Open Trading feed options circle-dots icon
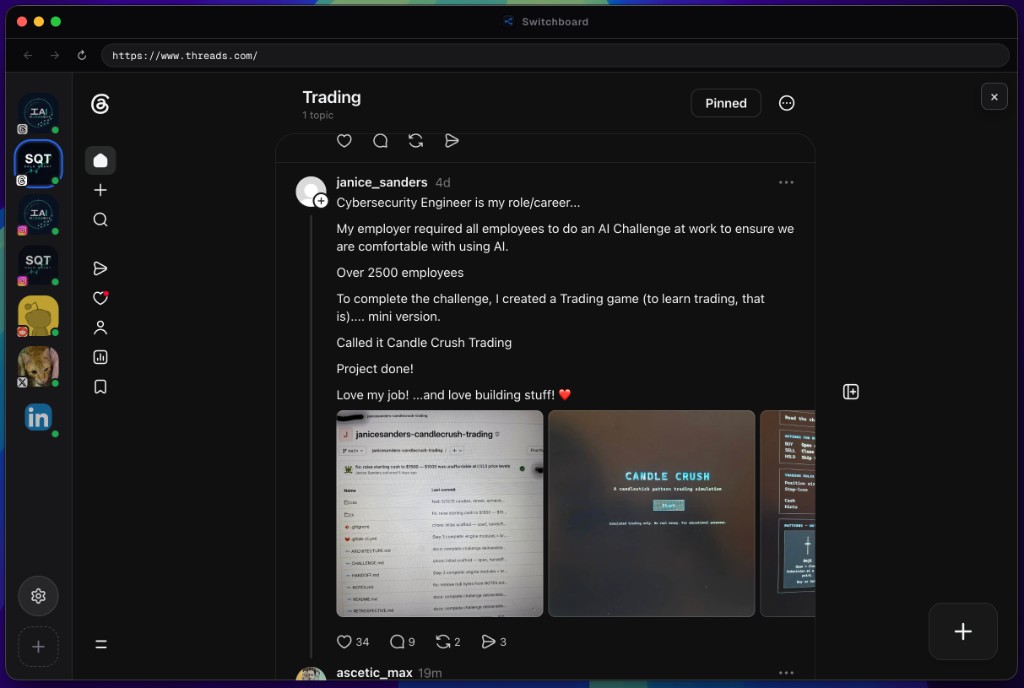Screen dimensions: 1024x688 click(786, 103)
